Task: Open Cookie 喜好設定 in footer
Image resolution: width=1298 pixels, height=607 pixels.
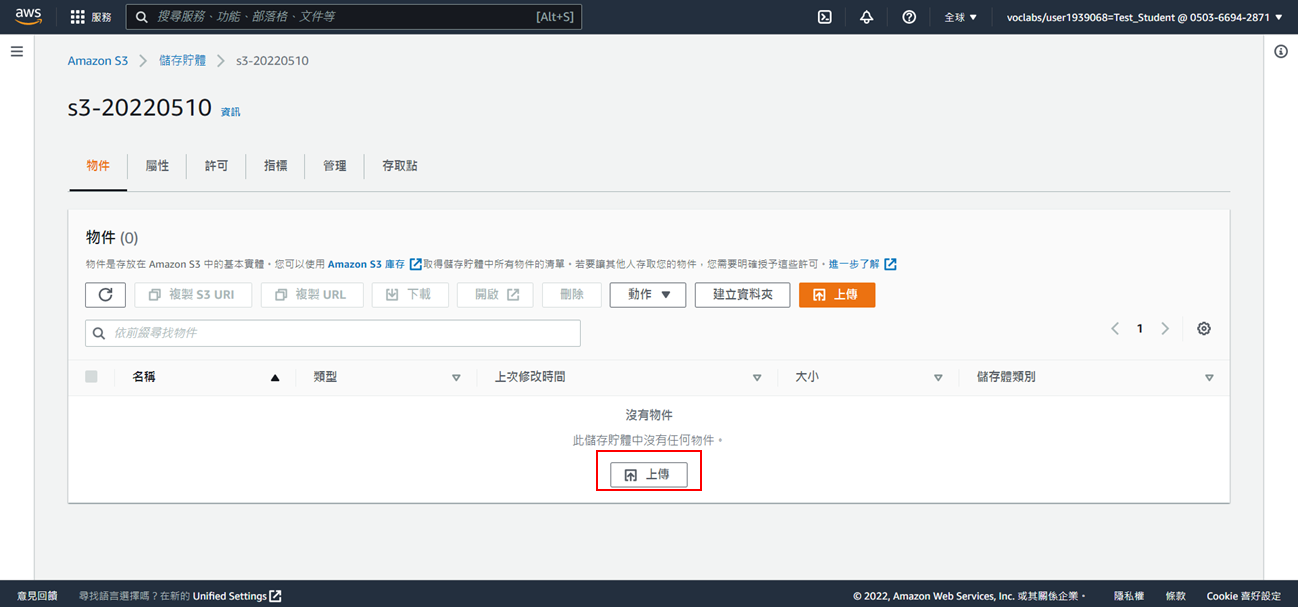Action: (1243, 596)
